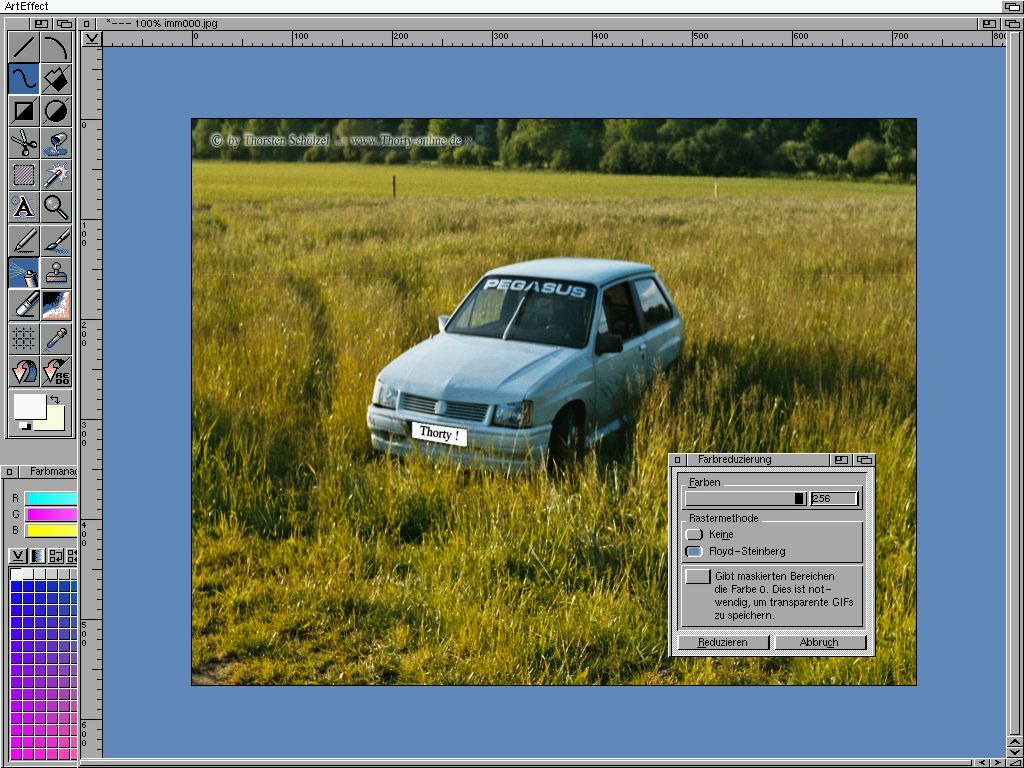This screenshot has width=1024, height=768.
Task: Select Keine raster method option
Action: [x=694, y=535]
